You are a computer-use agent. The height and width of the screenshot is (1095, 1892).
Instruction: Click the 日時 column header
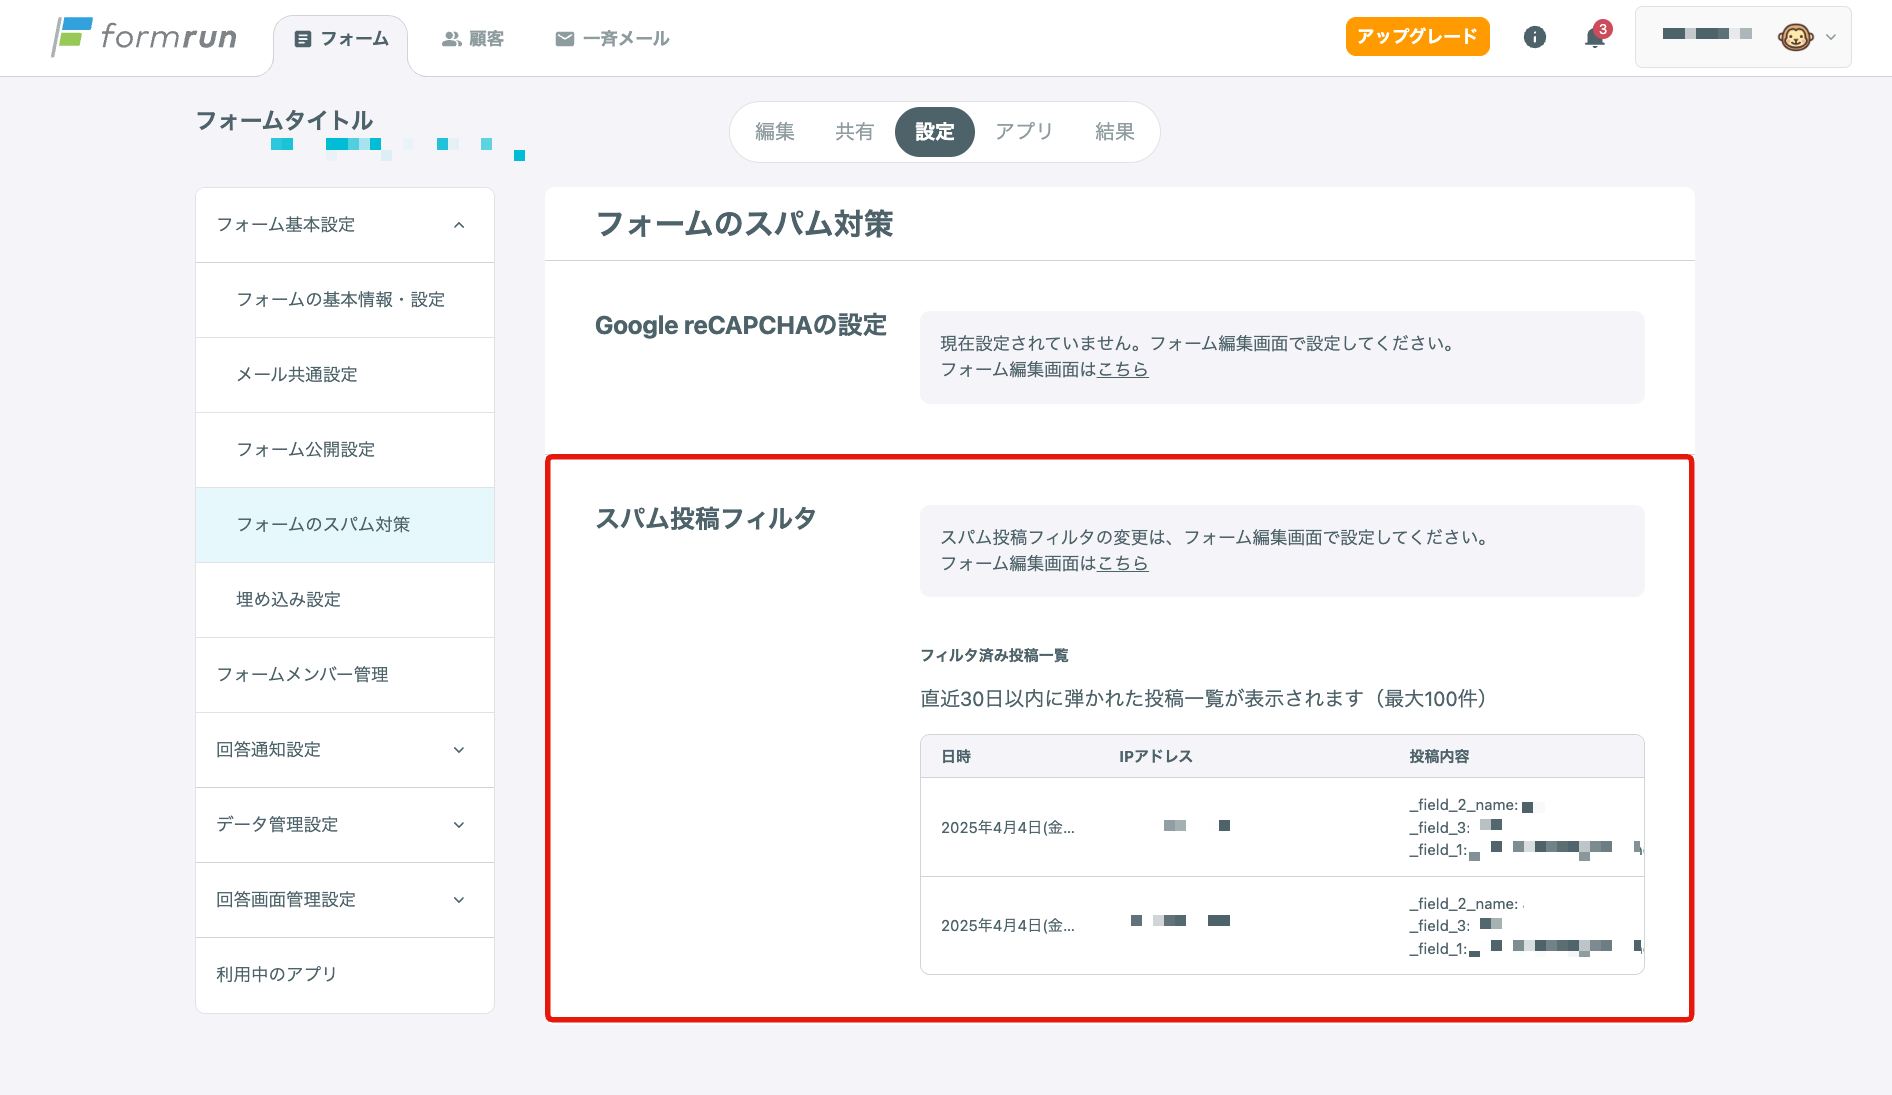click(x=956, y=757)
